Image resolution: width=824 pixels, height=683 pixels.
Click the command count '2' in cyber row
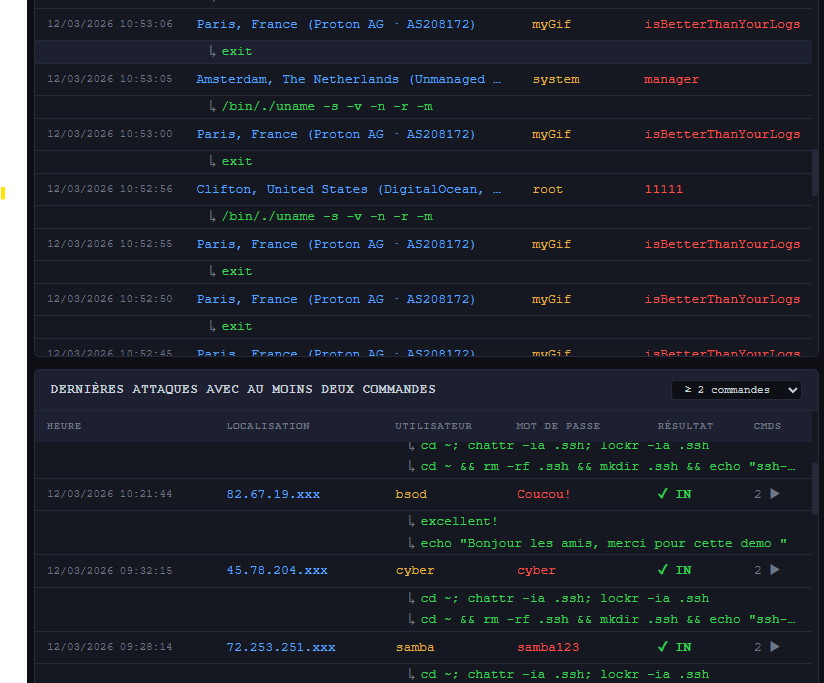tap(758, 570)
